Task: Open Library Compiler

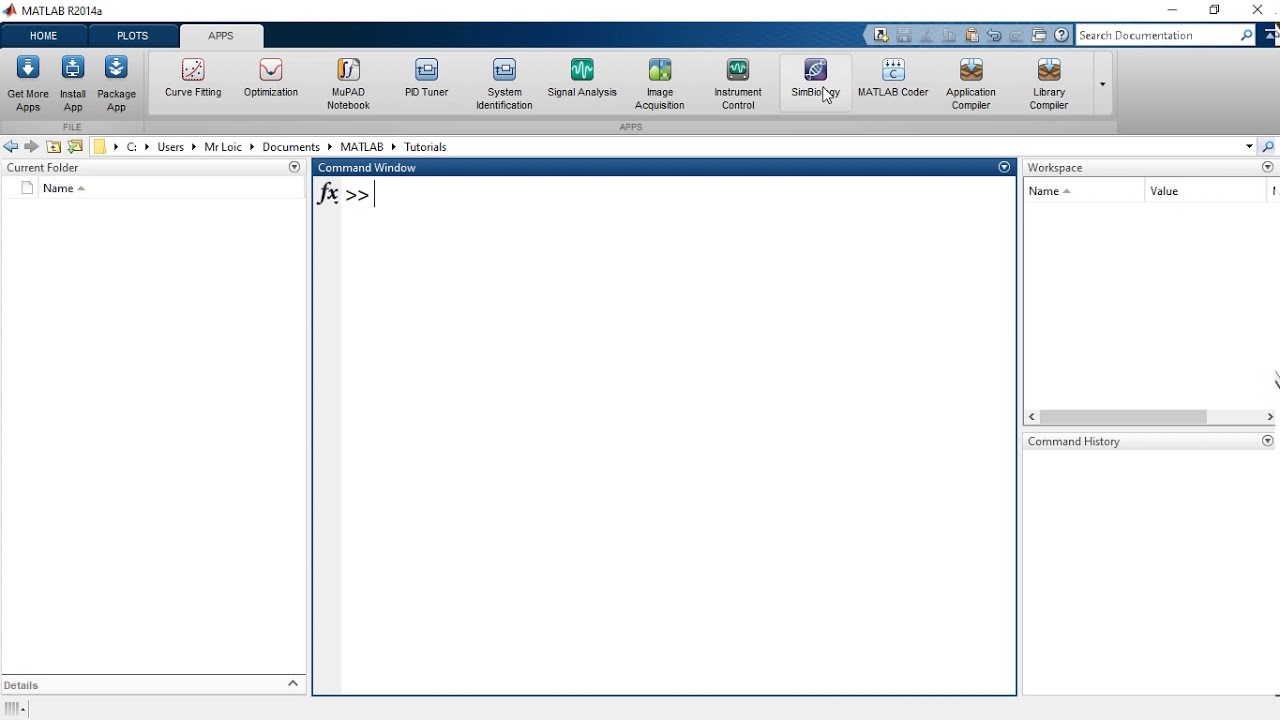Action: [1049, 84]
